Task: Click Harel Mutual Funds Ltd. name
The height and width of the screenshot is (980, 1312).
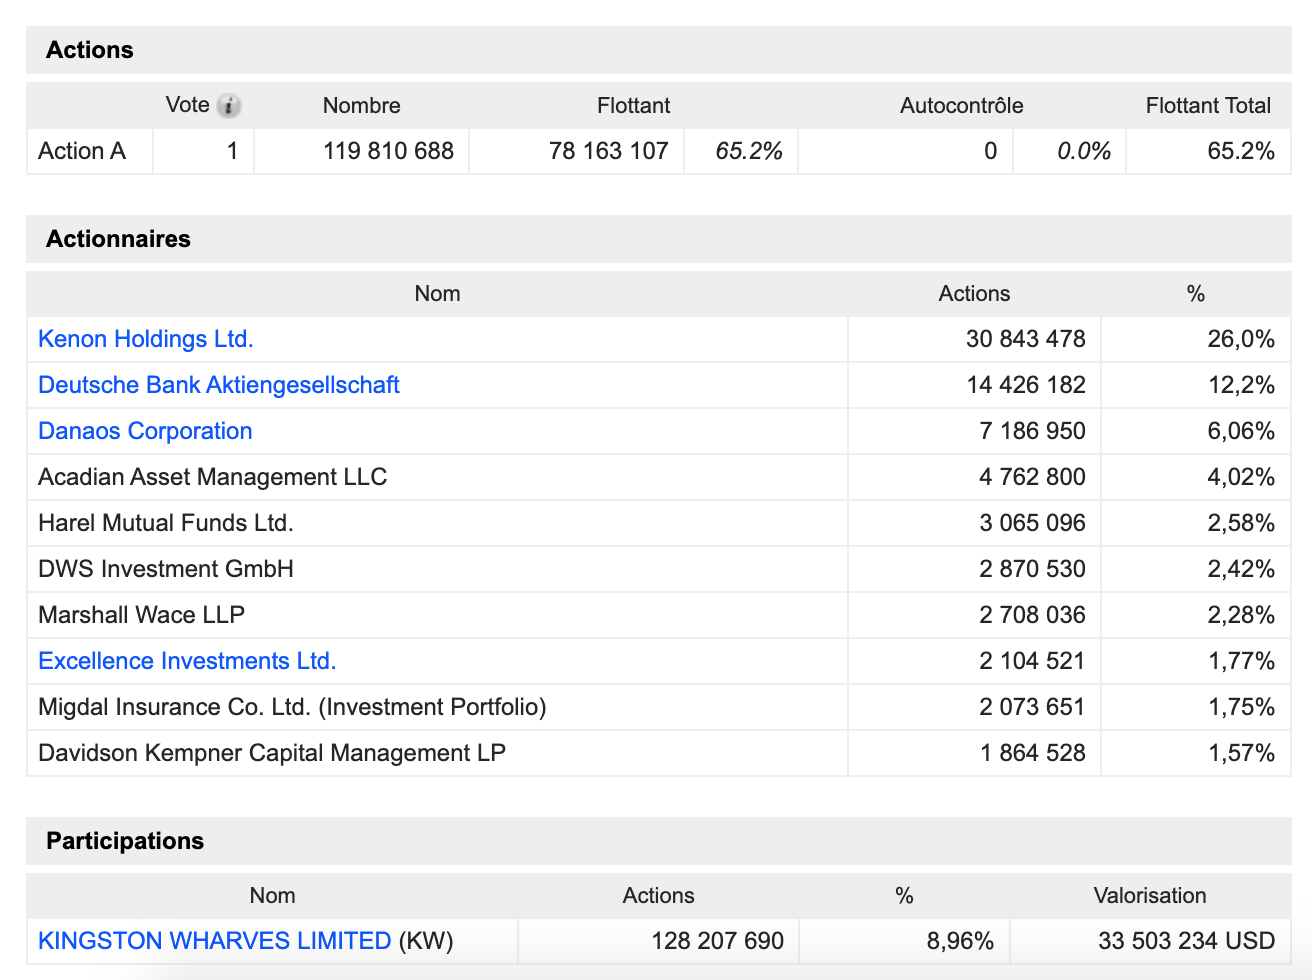Action: pos(166,523)
